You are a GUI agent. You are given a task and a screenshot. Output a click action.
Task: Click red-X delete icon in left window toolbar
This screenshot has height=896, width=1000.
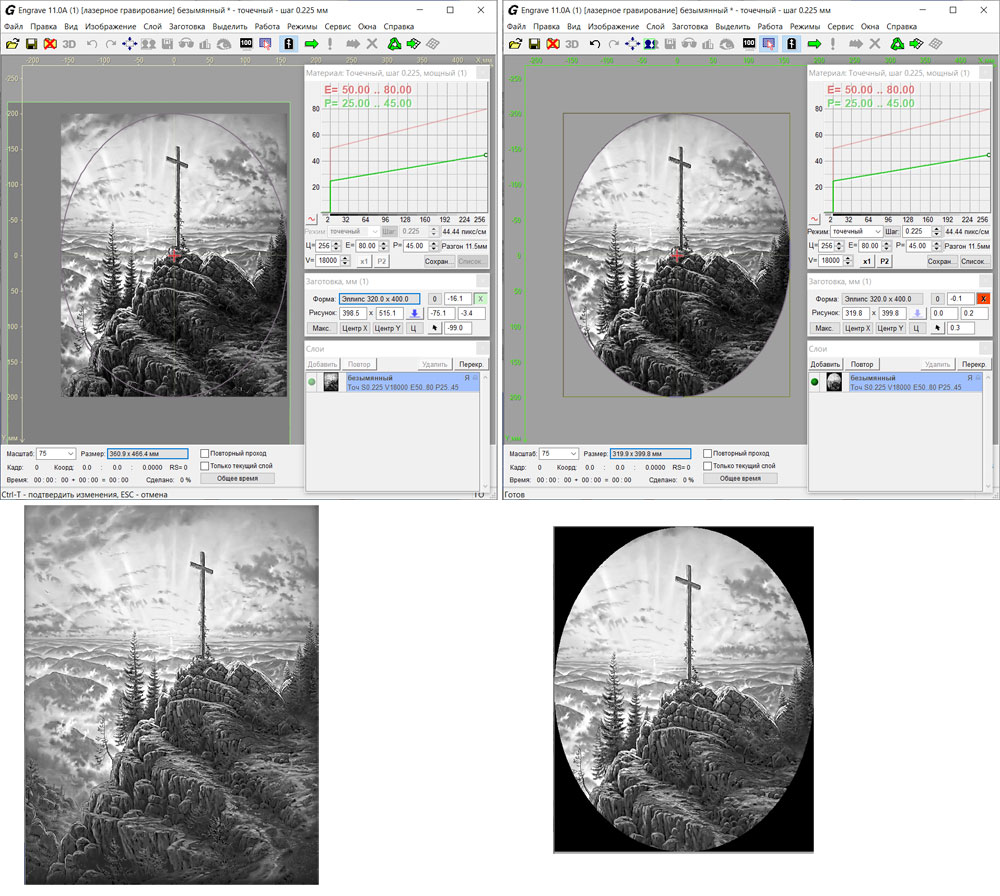point(50,44)
